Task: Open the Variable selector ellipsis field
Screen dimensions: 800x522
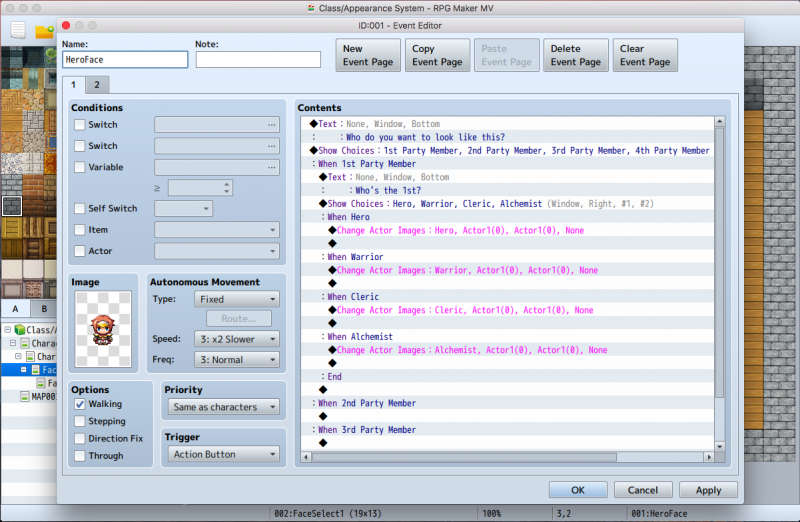Action: point(217,167)
